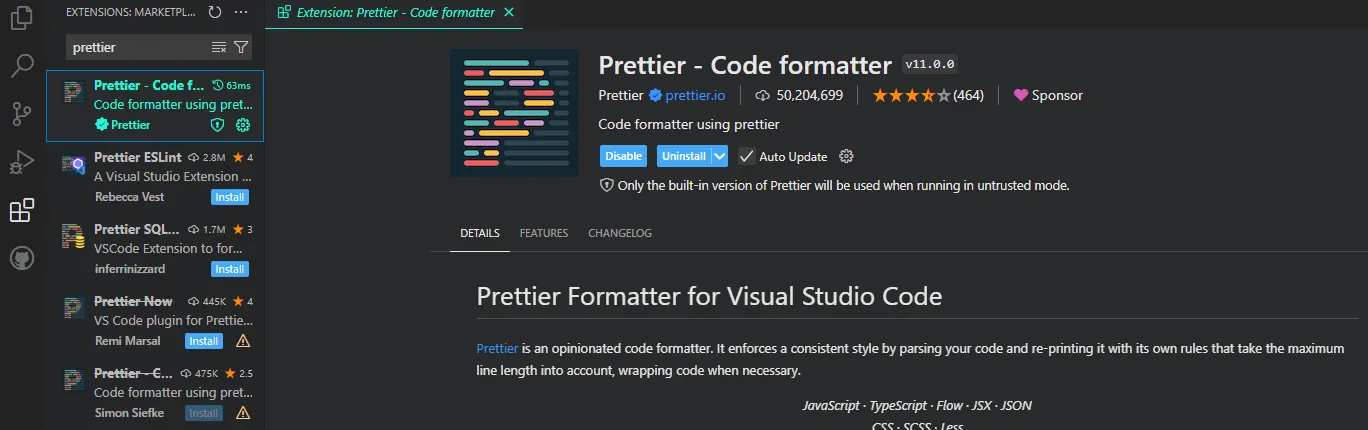Install the Prettier ESLint extension
1368x430 pixels.
point(229,197)
